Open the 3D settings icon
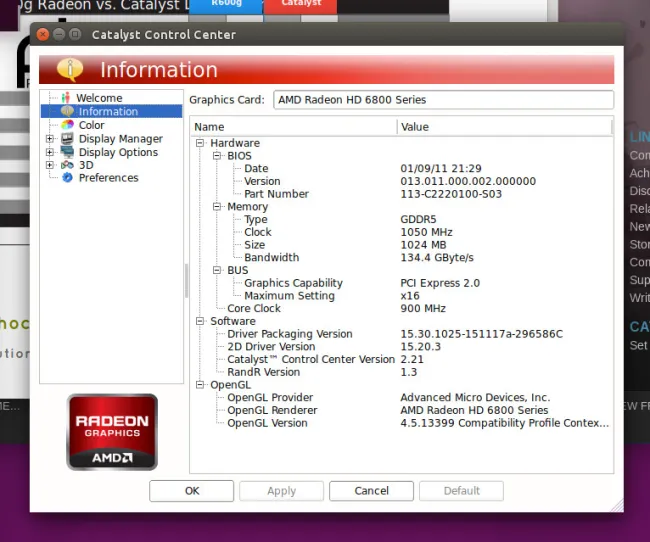Screen dimensions: 650x542 (x=67, y=165)
